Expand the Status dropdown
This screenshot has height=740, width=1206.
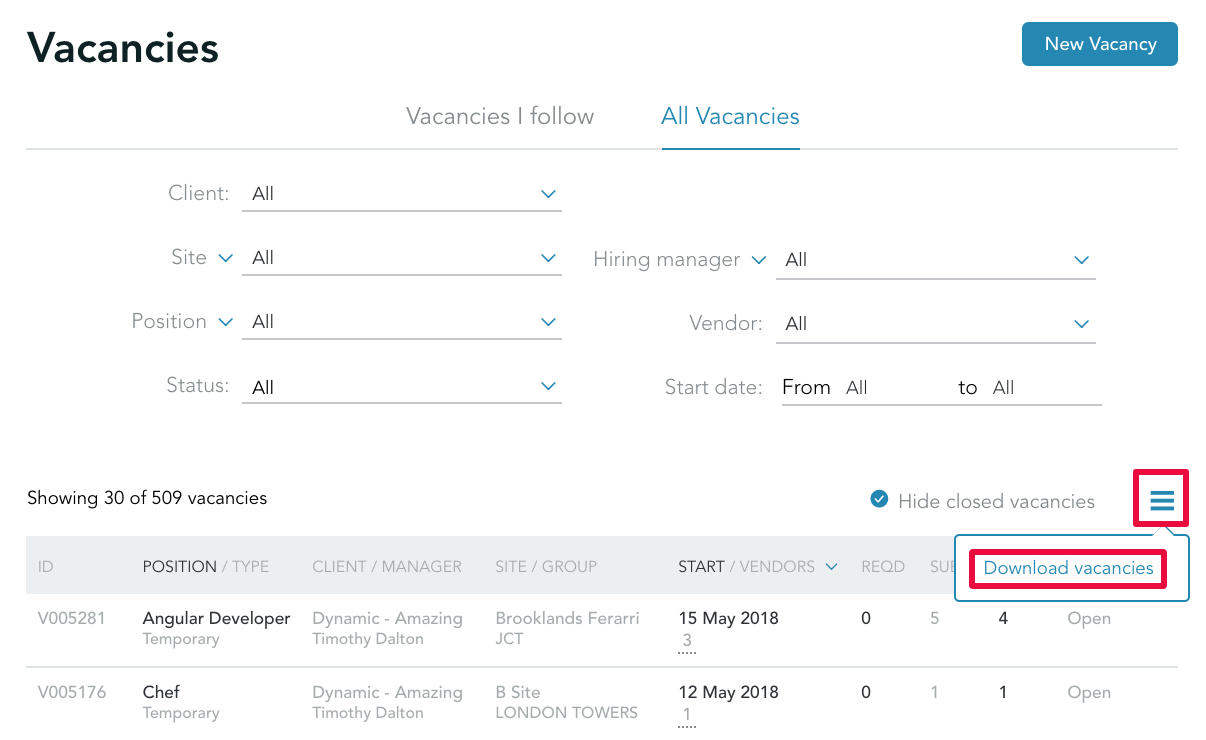coord(402,387)
